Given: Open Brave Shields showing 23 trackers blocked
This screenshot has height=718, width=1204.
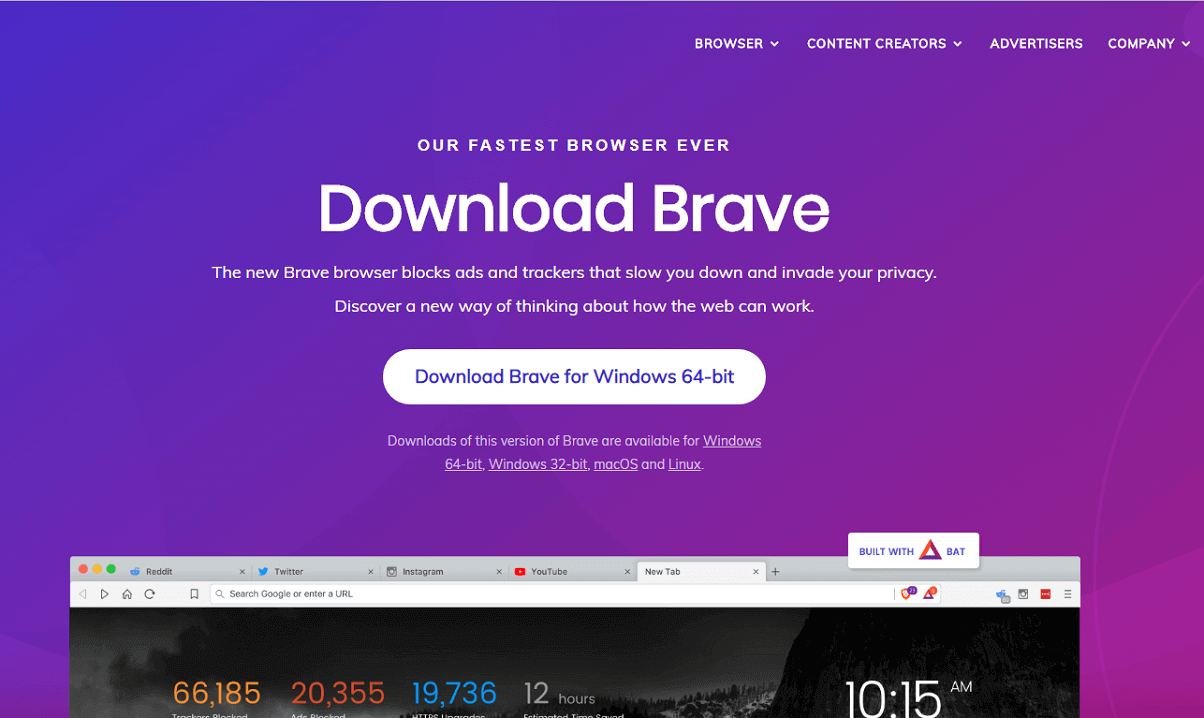Looking at the screenshot, I should (906, 593).
